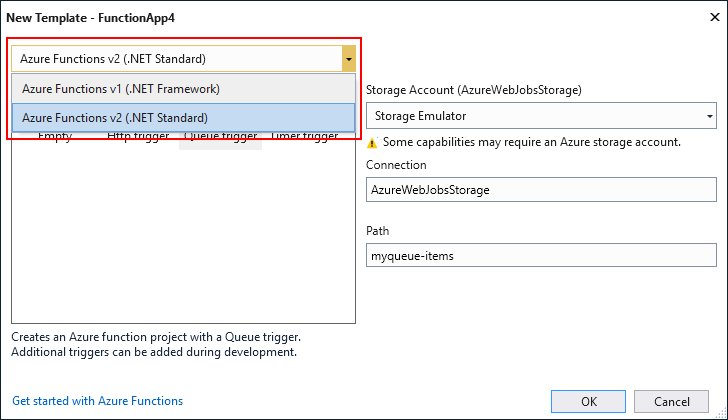Open the Azure Functions version dropdown arrow
728x420 pixels.
click(x=349, y=59)
